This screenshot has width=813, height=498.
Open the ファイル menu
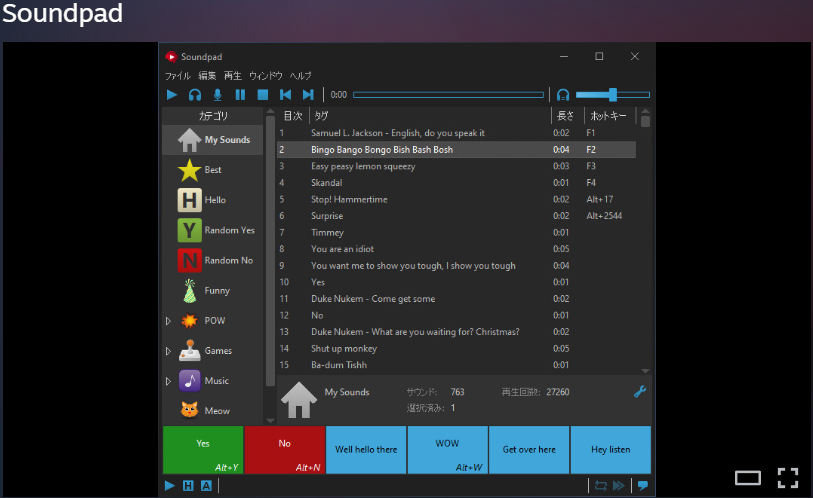coord(177,76)
